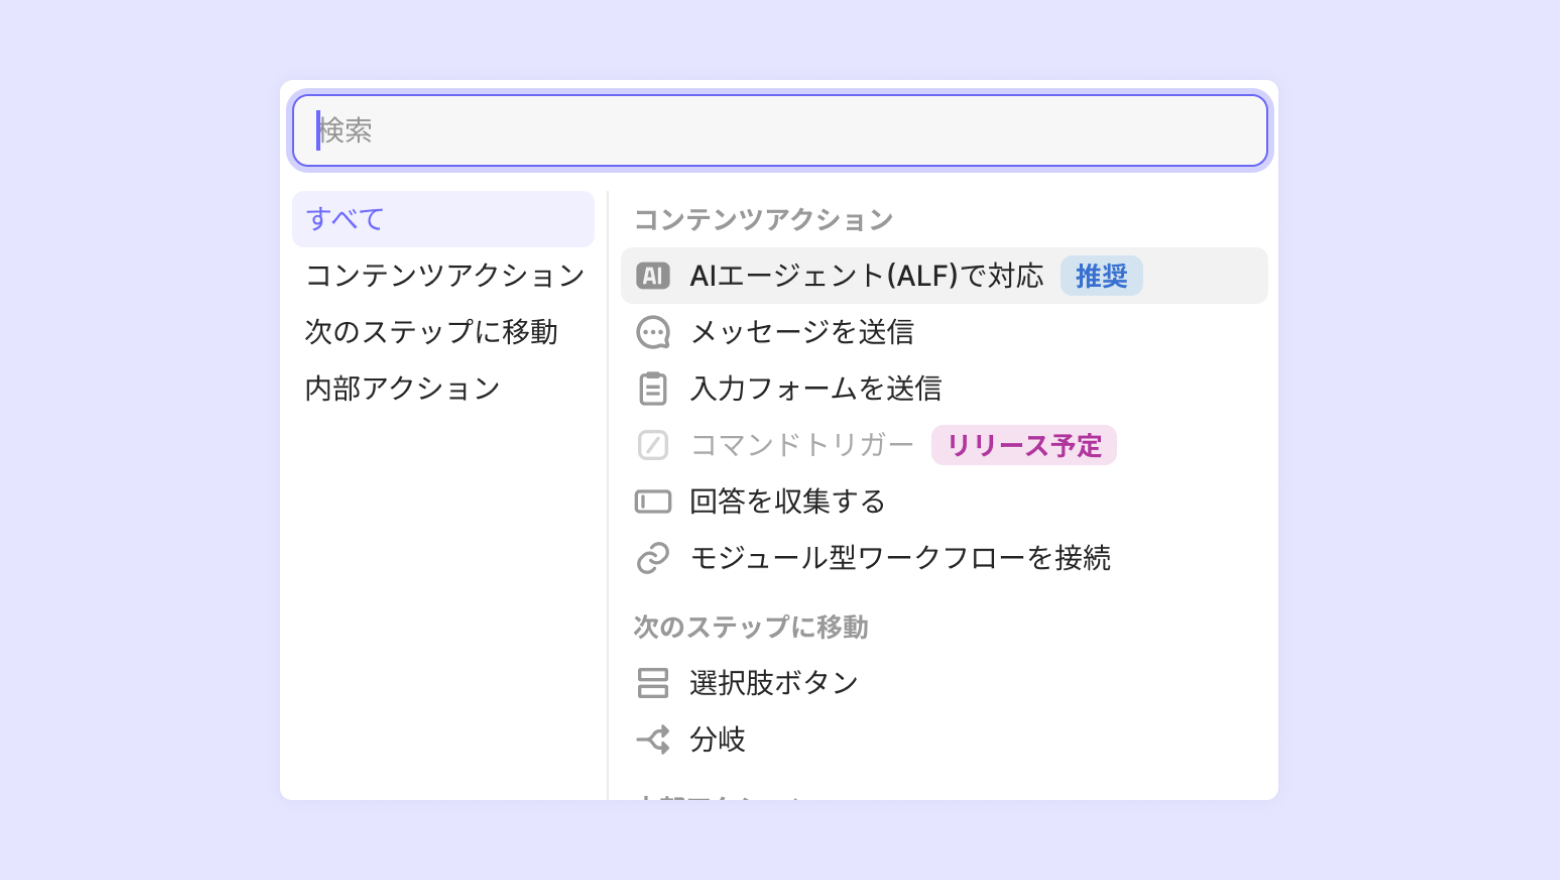The image size is (1560, 880).
Task: Select the すべて category tab
Action: click(x=443, y=219)
